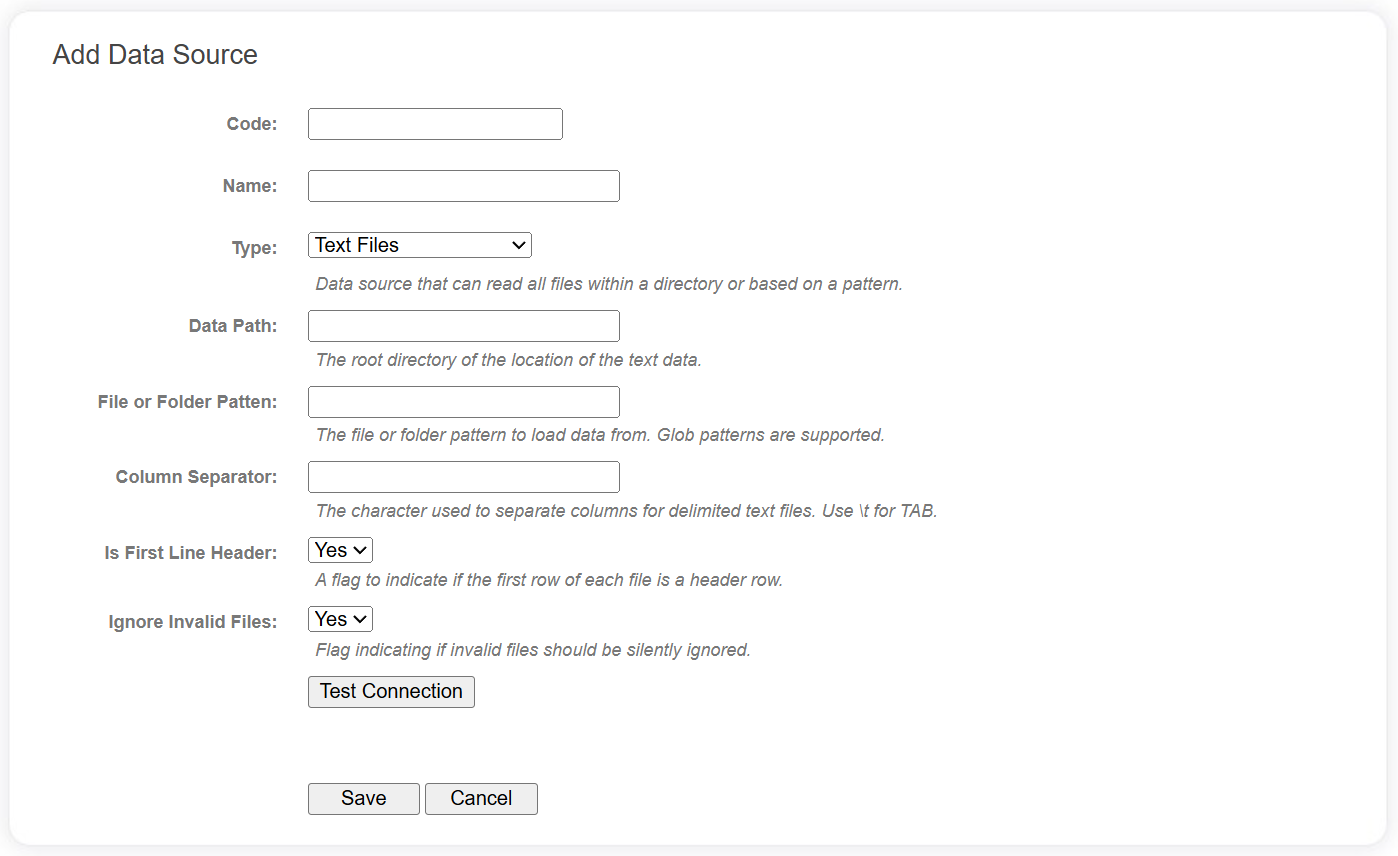Click the Test Connection button

coord(390,691)
